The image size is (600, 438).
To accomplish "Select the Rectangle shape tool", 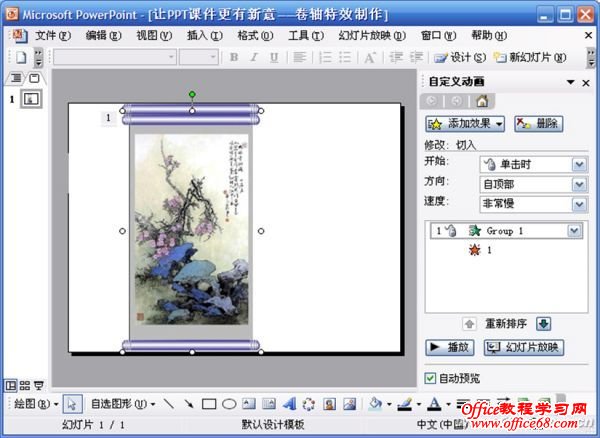I will pos(209,404).
